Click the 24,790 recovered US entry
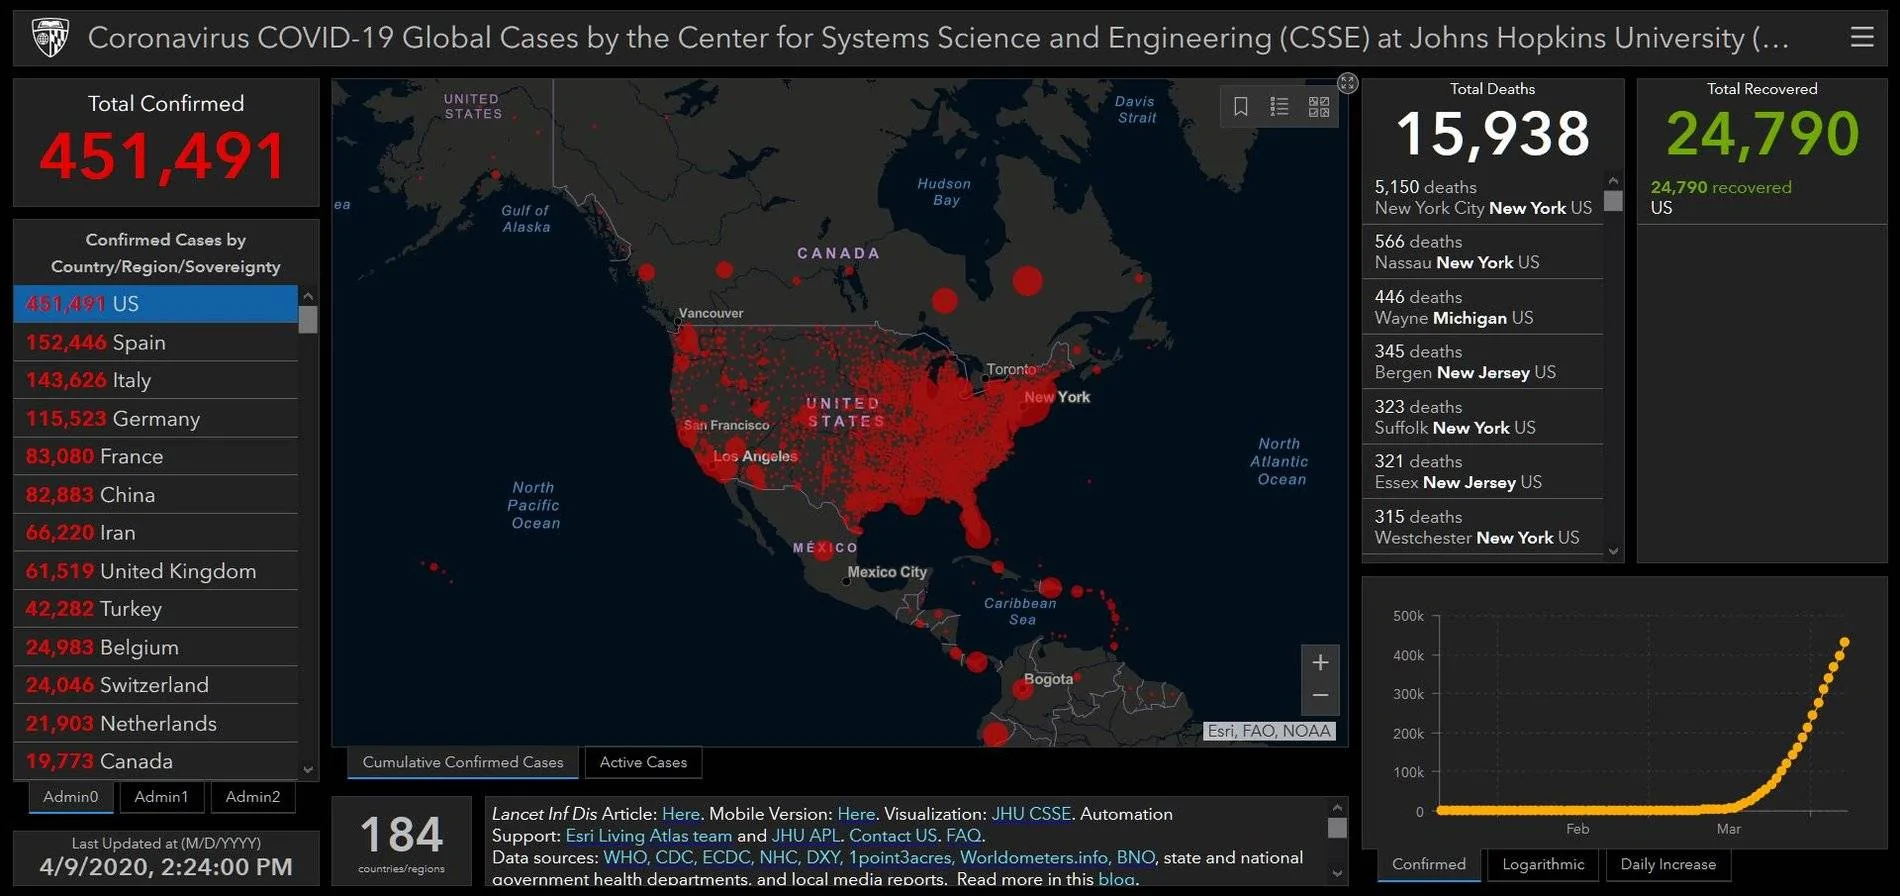The height and width of the screenshot is (896, 1900). [x=1761, y=197]
